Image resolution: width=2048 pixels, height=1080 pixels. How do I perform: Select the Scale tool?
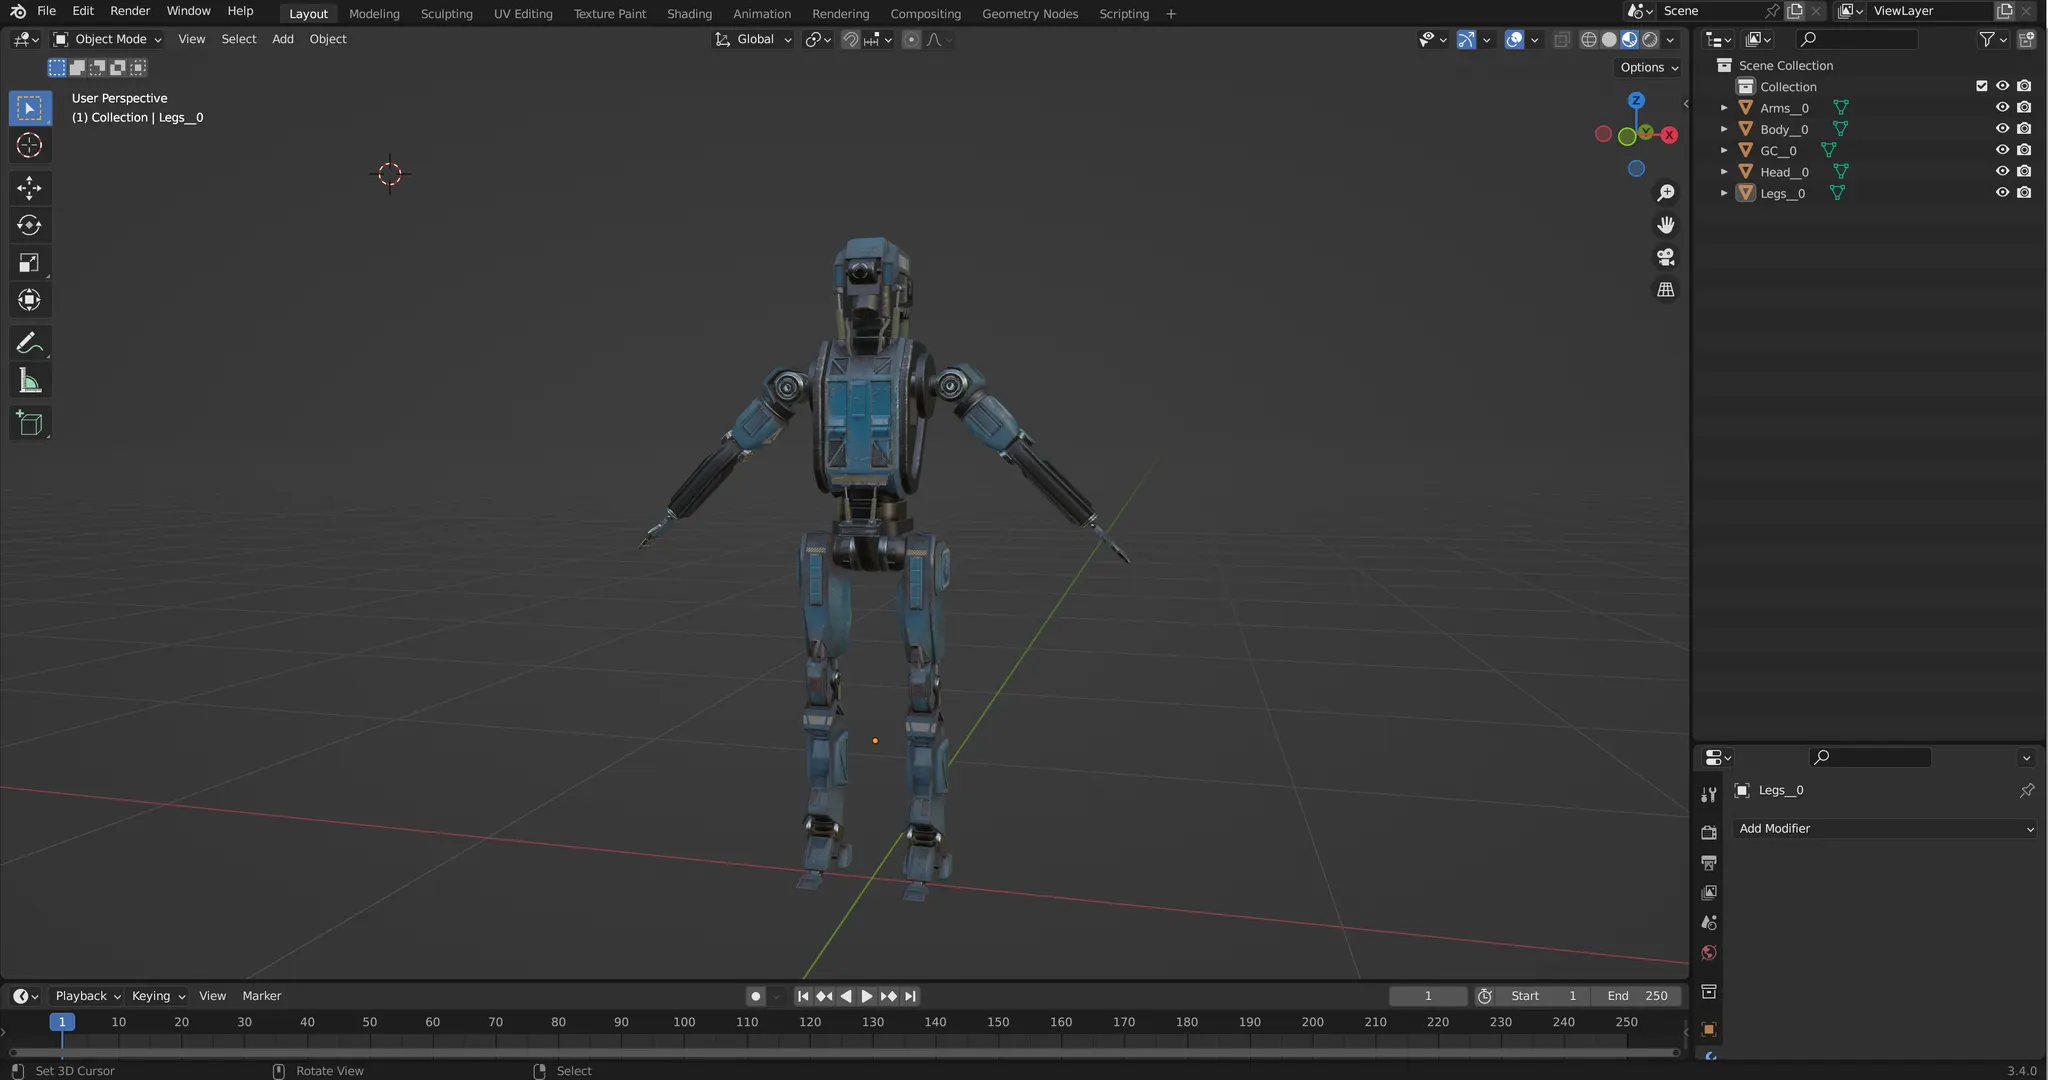coord(29,263)
